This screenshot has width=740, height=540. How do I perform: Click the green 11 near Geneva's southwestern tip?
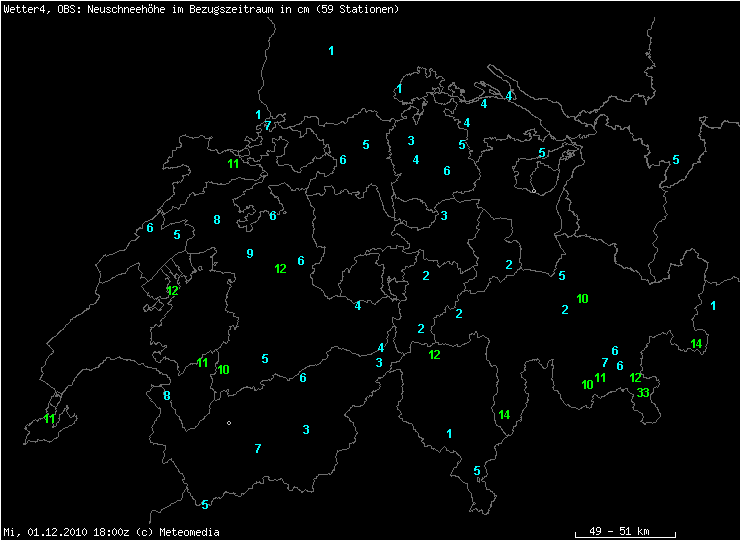tap(50, 420)
